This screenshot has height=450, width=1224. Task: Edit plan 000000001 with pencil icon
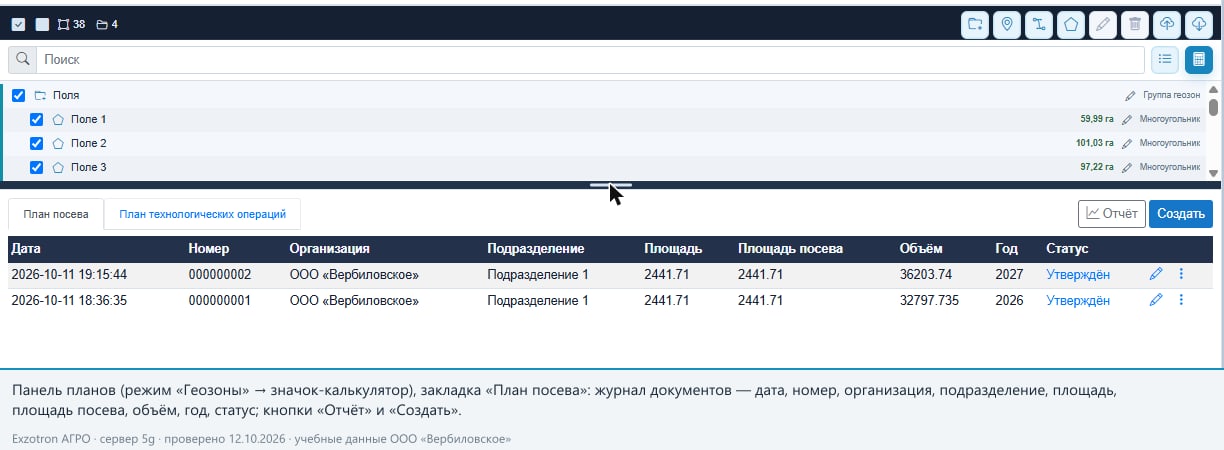(1157, 300)
